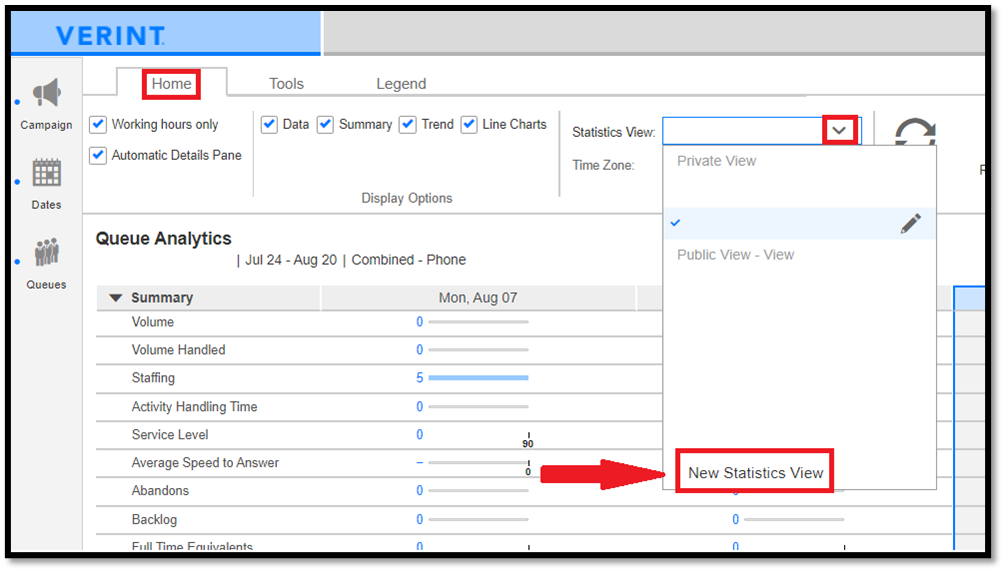This screenshot has height=571, width=1004.
Task: Click the Staffing value 5
Action: pyautogui.click(x=419, y=378)
